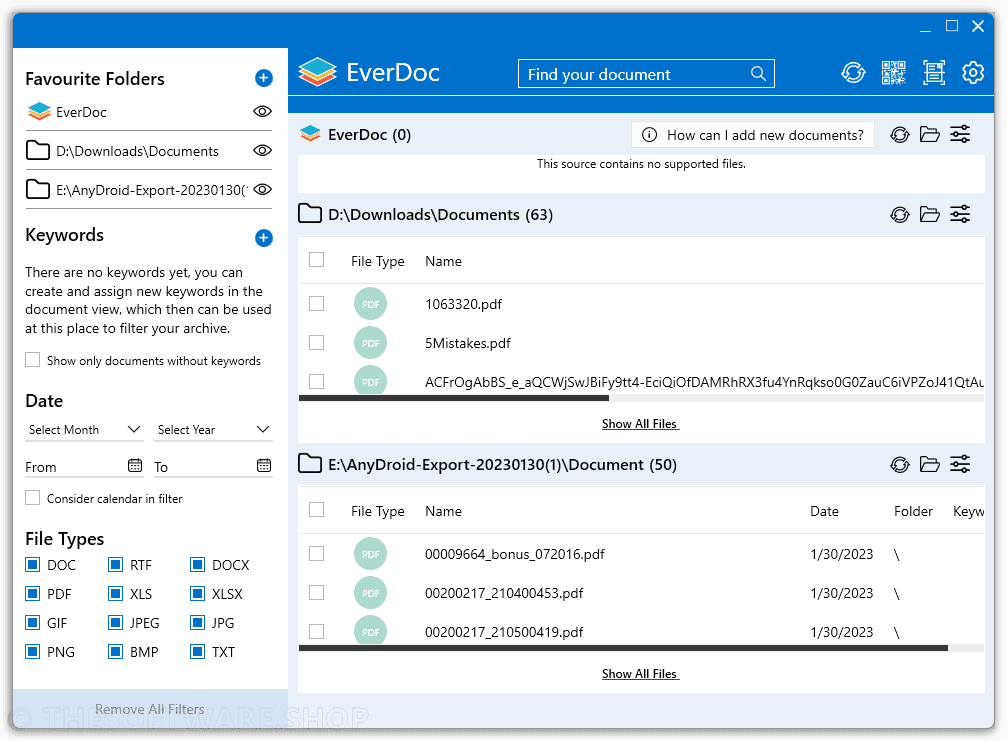Sort E:\AnyDroid-Export list by Folder column
Image resolution: width=1007 pixels, height=741 pixels.
tap(913, 511)
